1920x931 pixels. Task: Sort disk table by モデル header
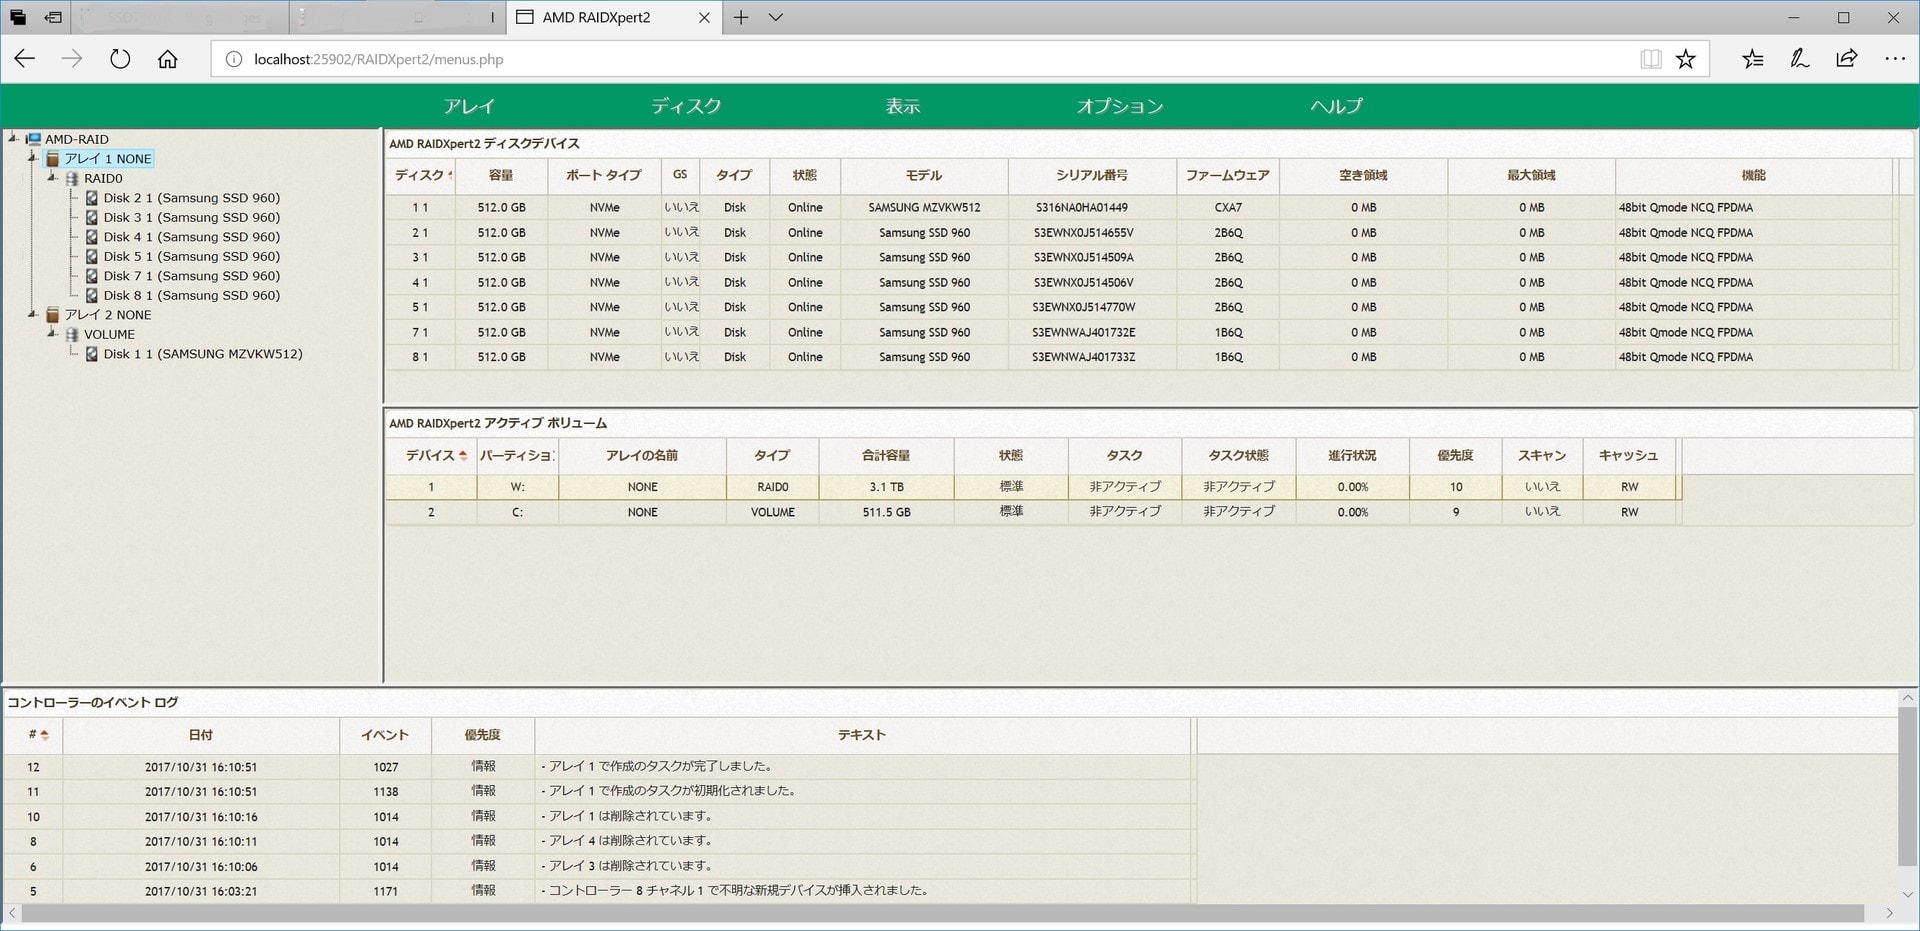pos(924,175)
